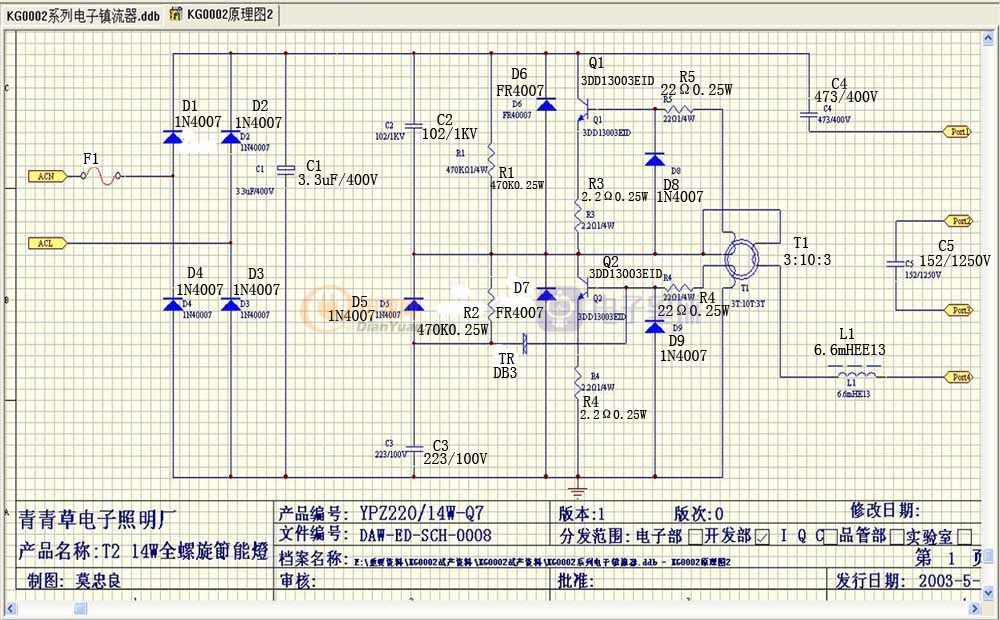Pick the C5 152/1250V capacitor symbol

click(896, 263)
